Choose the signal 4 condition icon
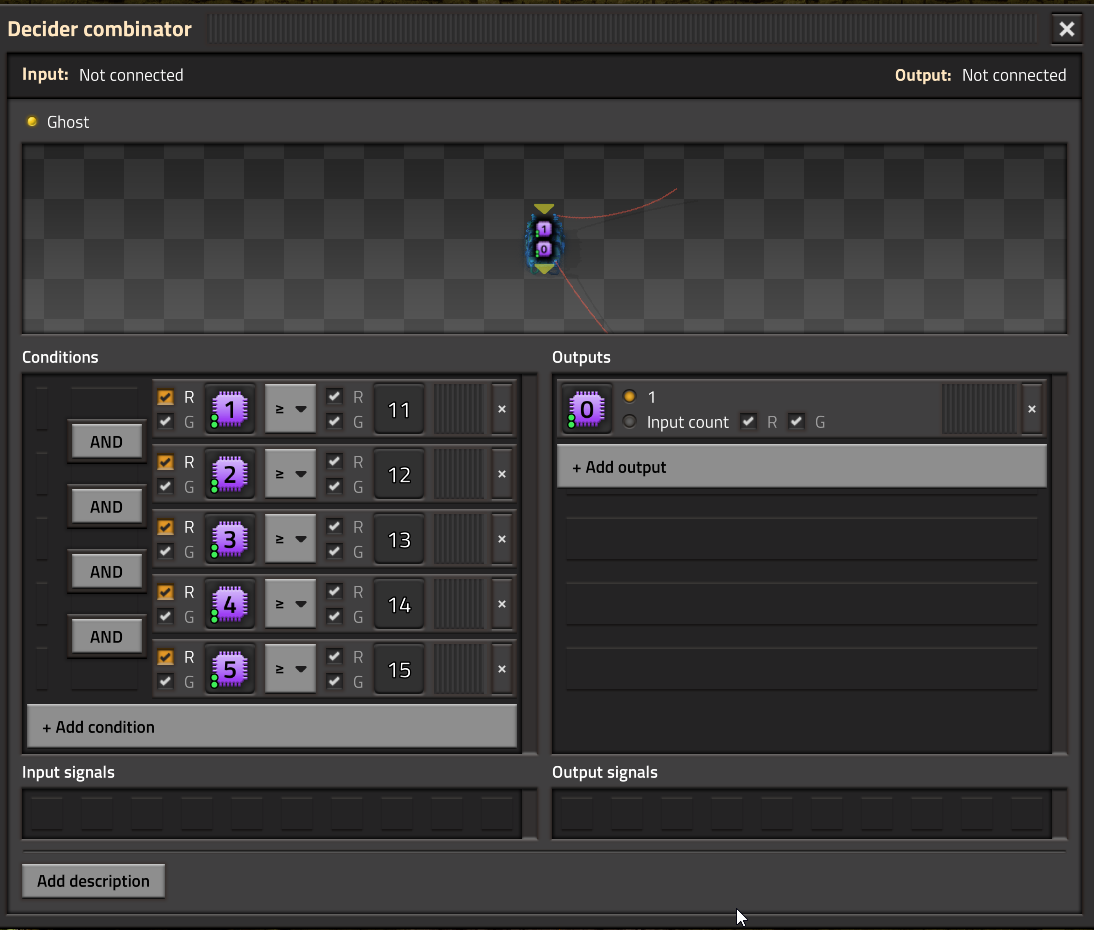The width and height of the screenshot is (1094, 930). pos(230,604)
